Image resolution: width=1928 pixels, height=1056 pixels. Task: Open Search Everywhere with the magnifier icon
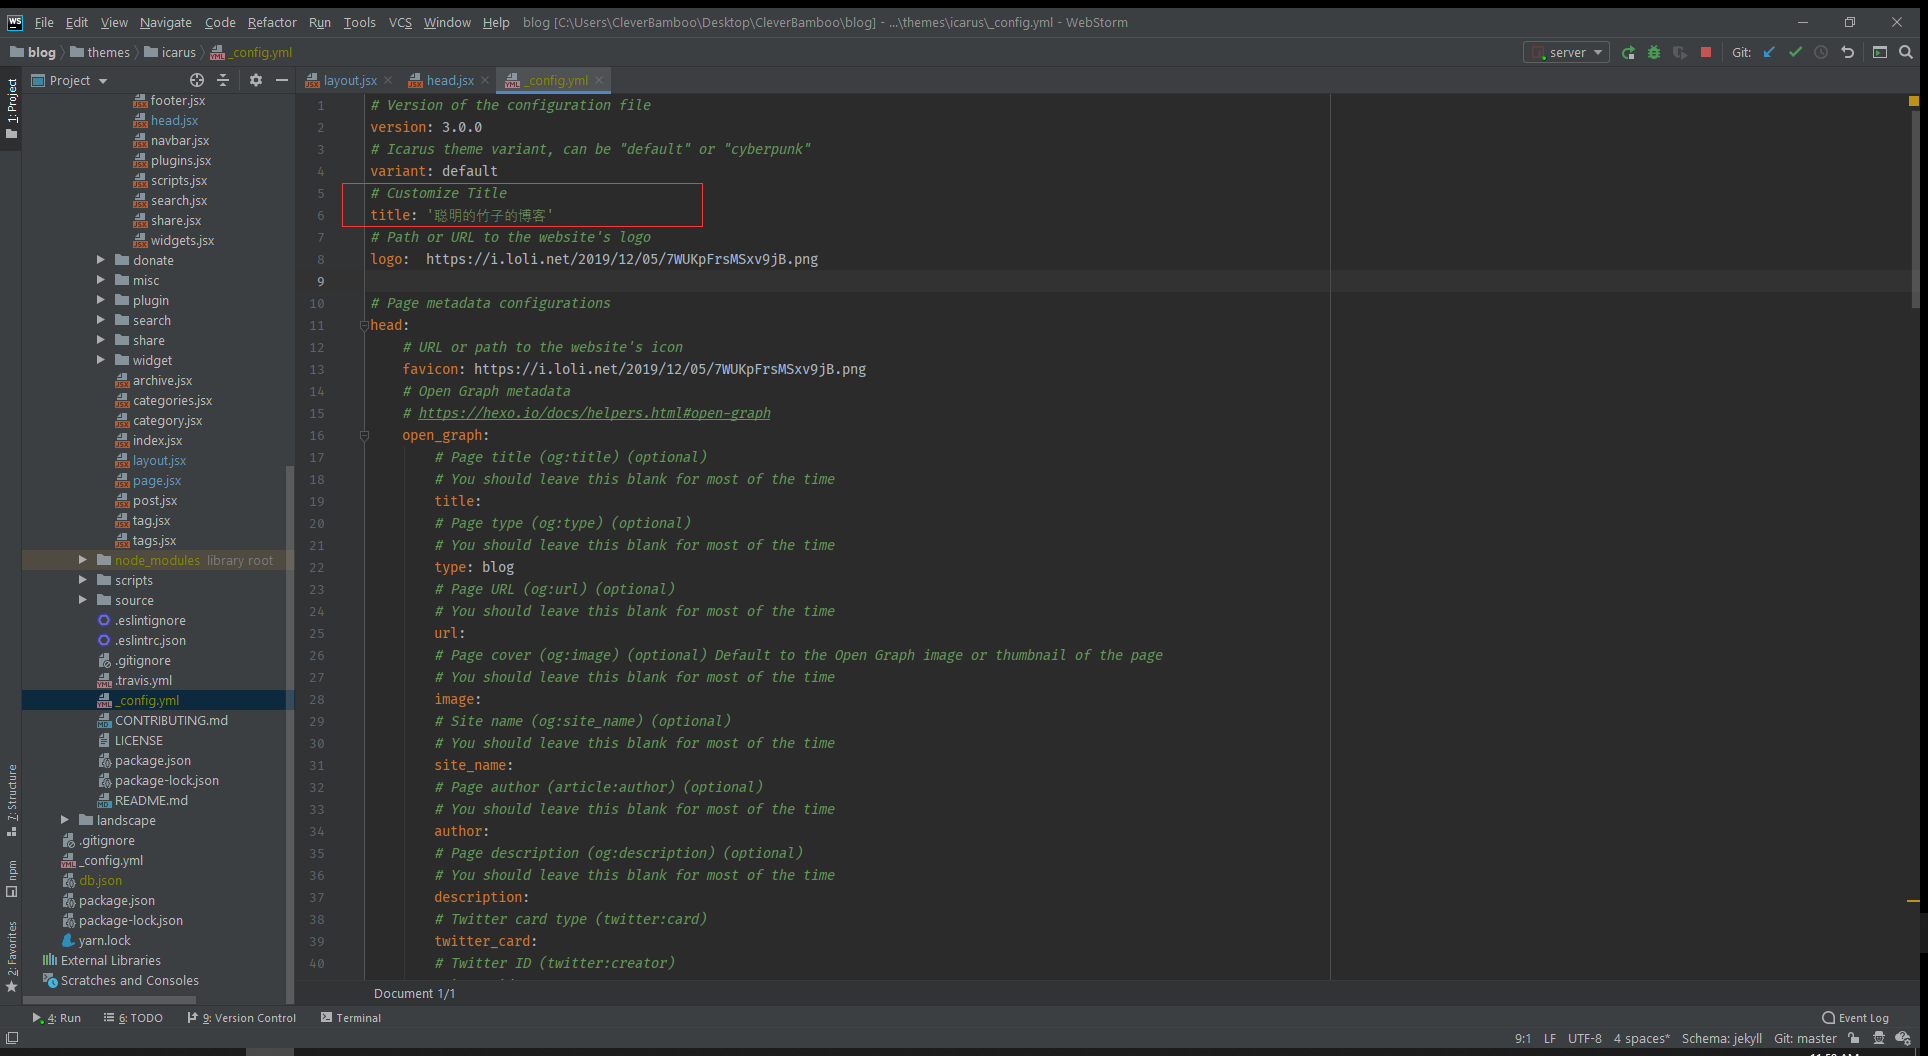[1906, 52]
